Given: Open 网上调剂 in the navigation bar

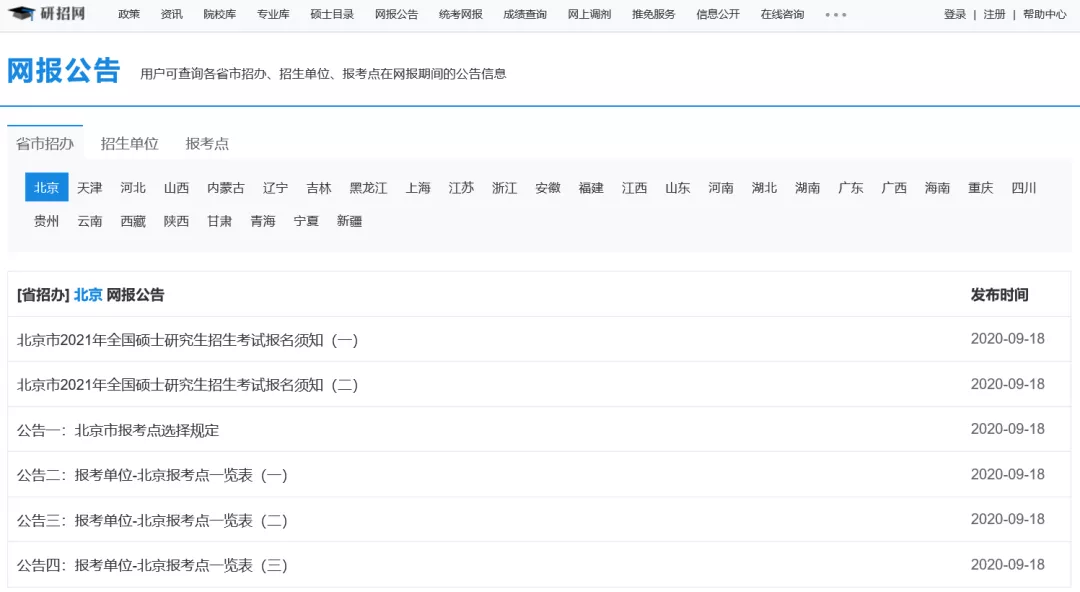Looking at the screenshot, I should coord(589,14).
